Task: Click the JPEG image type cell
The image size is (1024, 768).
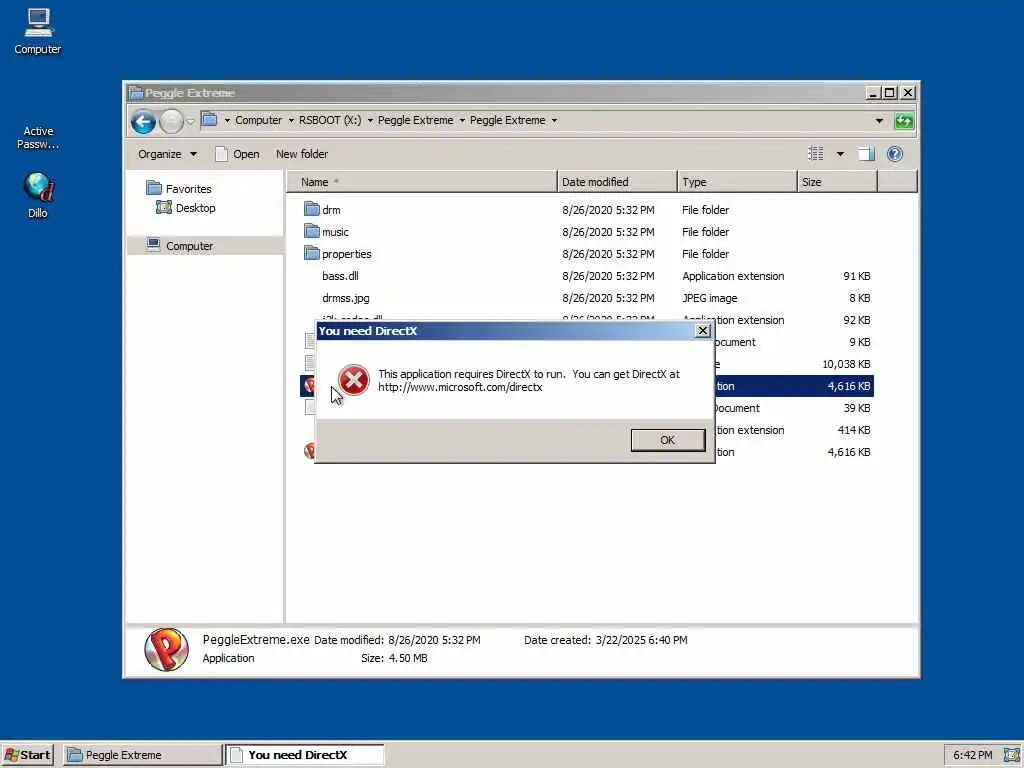Action: point(710,298)
